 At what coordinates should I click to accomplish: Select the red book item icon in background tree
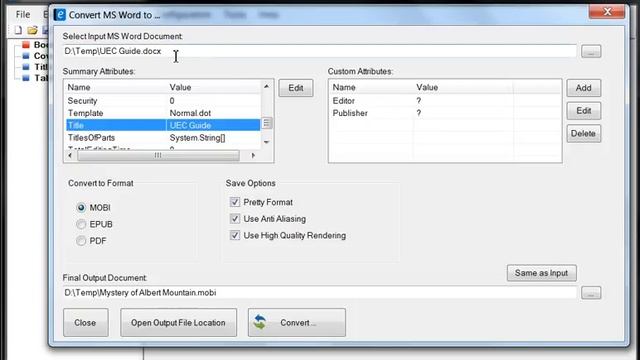pos(26,44)
